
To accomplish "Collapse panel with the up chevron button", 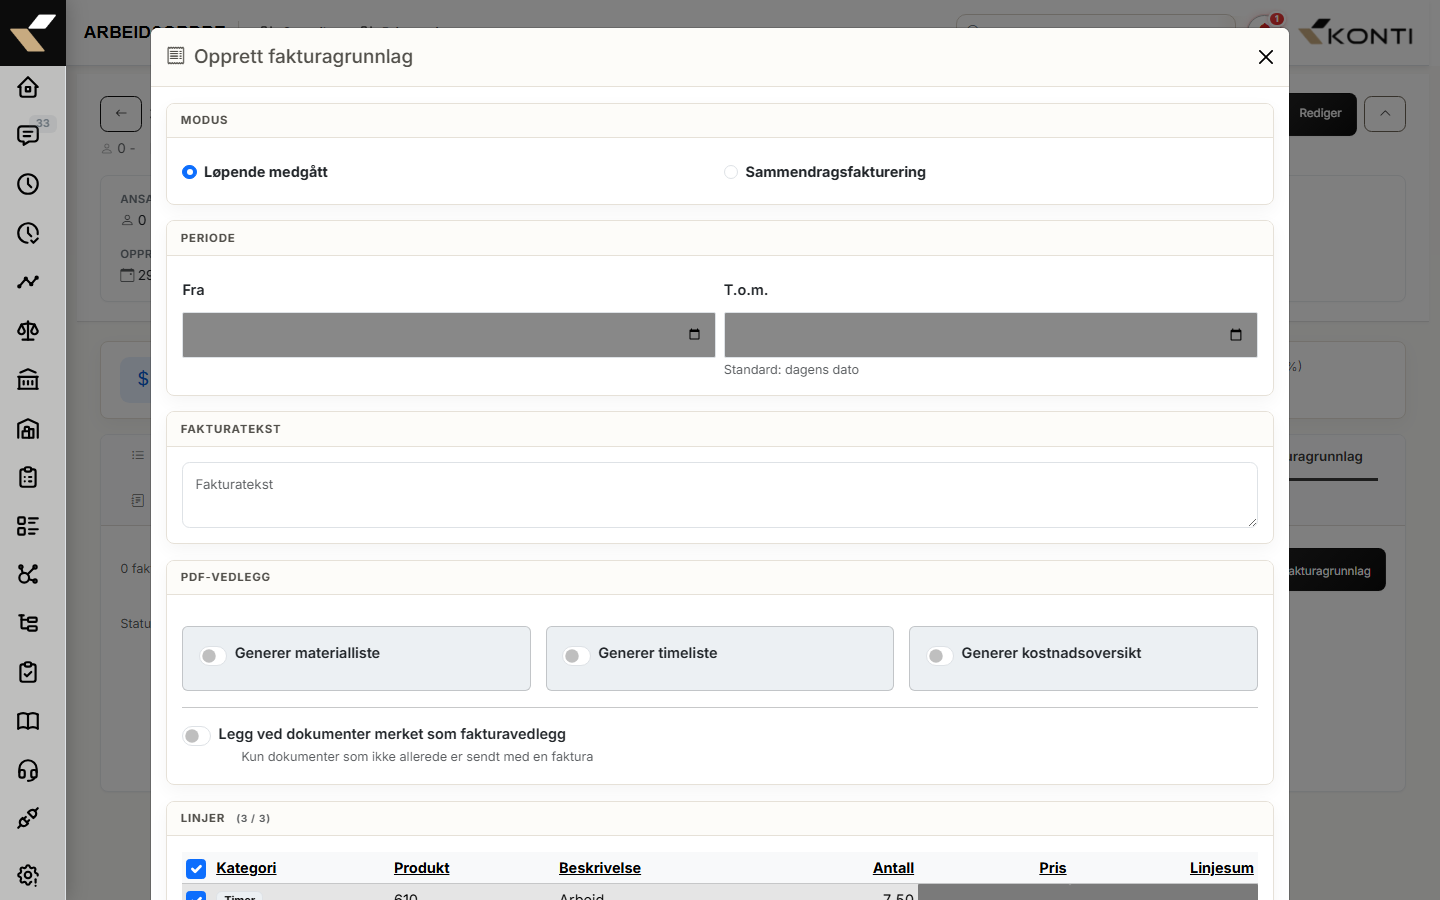I will (1385, 114).
